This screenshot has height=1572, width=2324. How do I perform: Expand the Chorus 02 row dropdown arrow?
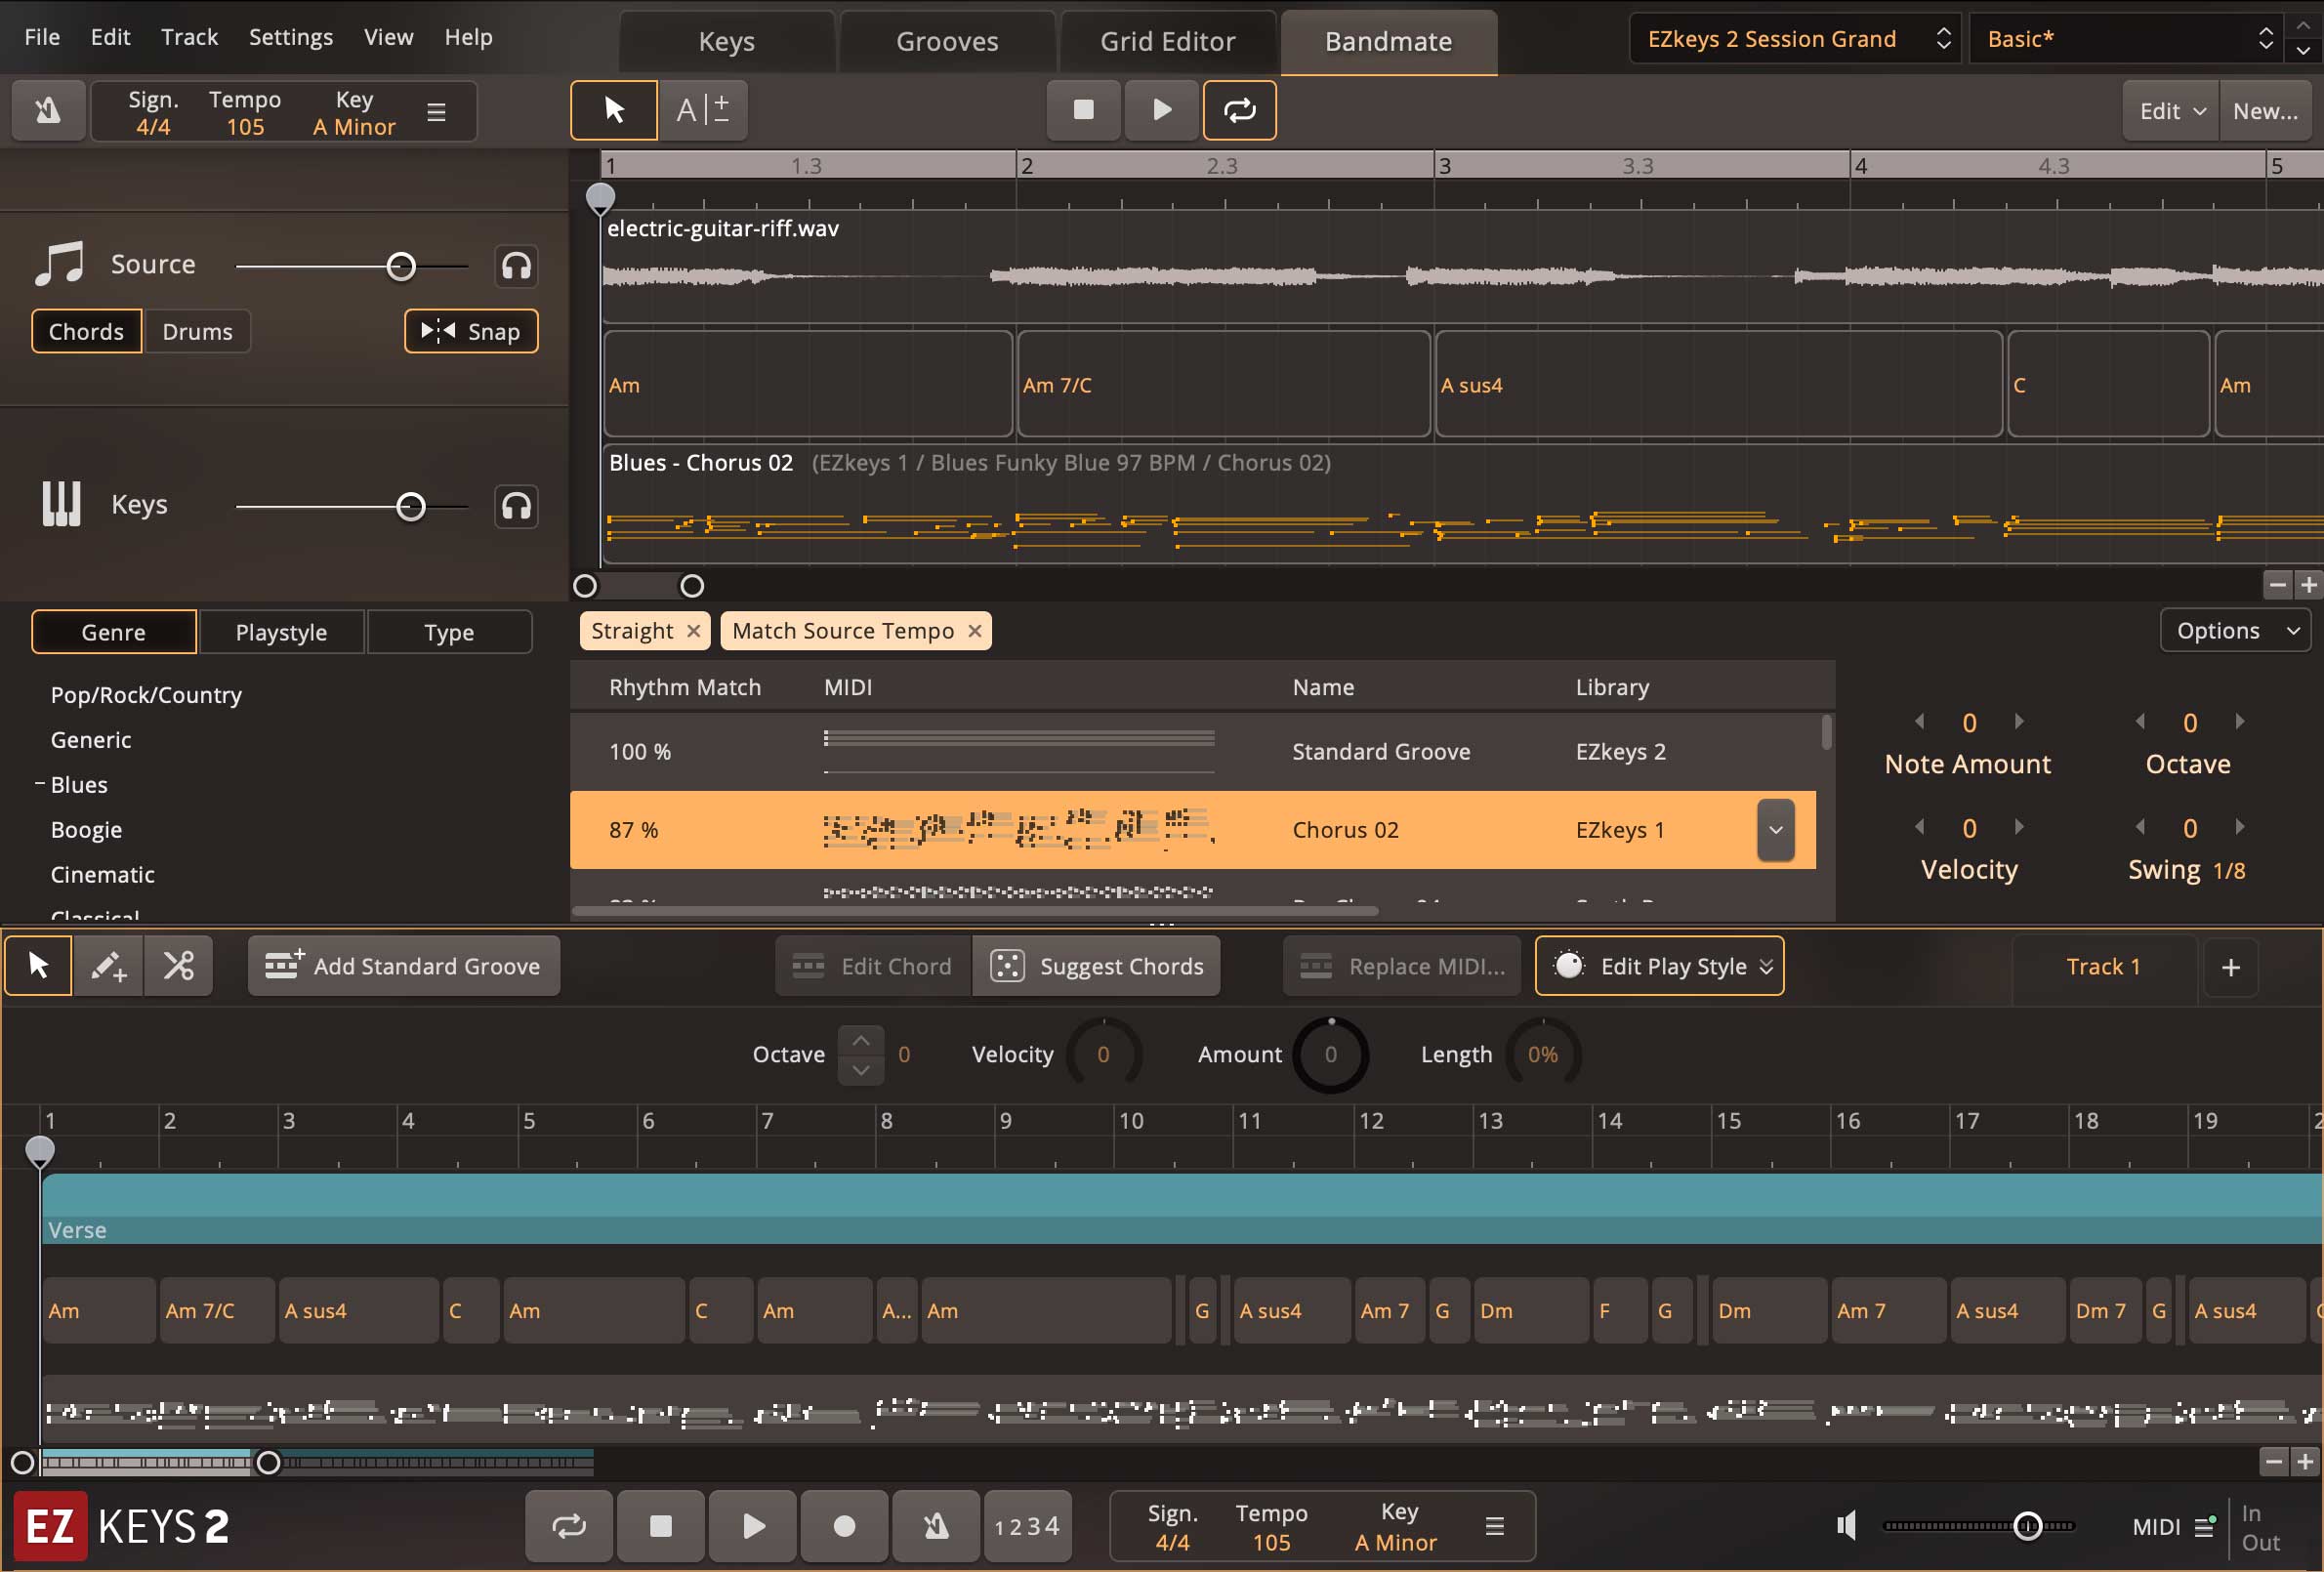click(x=1775, y=830)
